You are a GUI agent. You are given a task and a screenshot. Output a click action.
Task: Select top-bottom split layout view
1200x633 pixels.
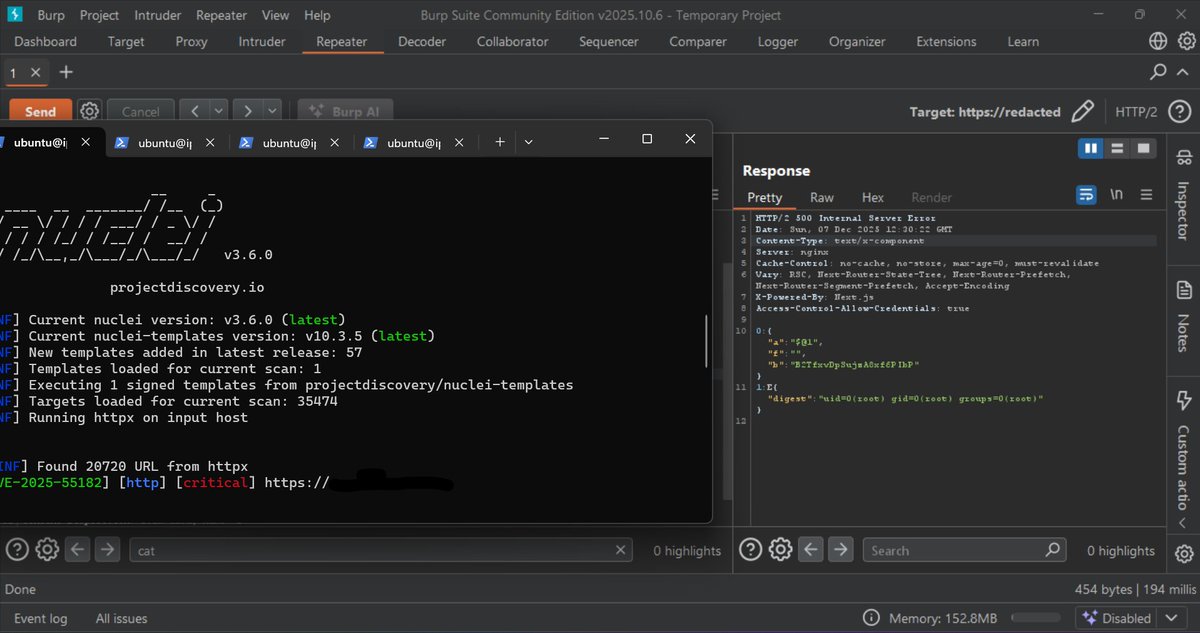click(x=1117, y=148)
